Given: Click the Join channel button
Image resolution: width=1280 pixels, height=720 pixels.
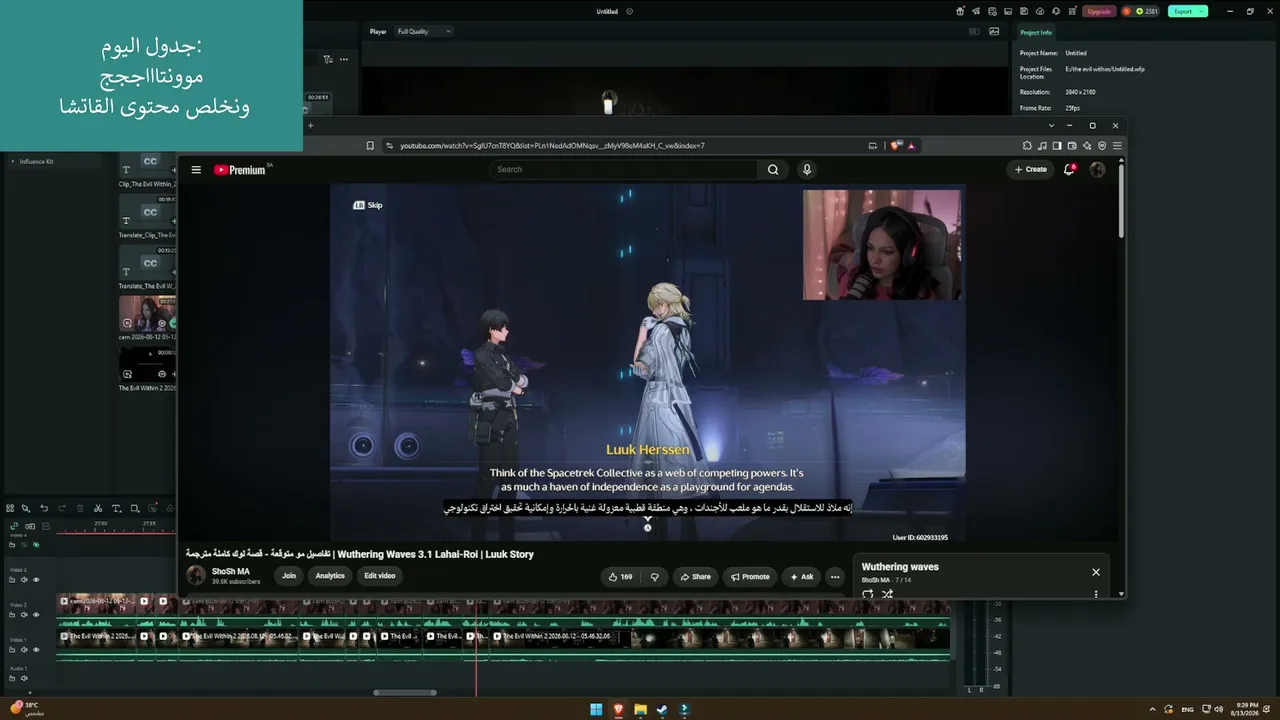Looking at the screenshot, I should [289, 576].
